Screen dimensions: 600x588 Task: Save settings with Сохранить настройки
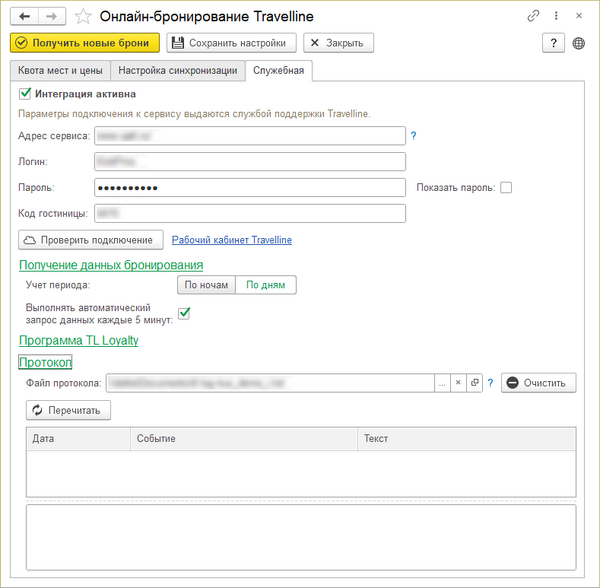click(x=231, y=43)
